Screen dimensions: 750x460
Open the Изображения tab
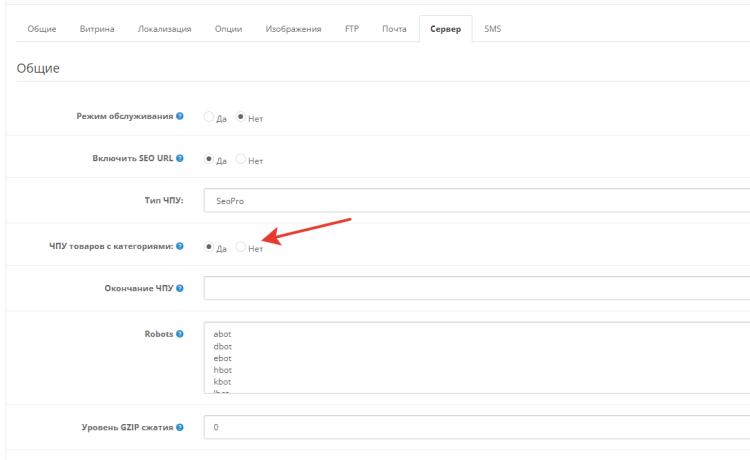tap(293, 29)
